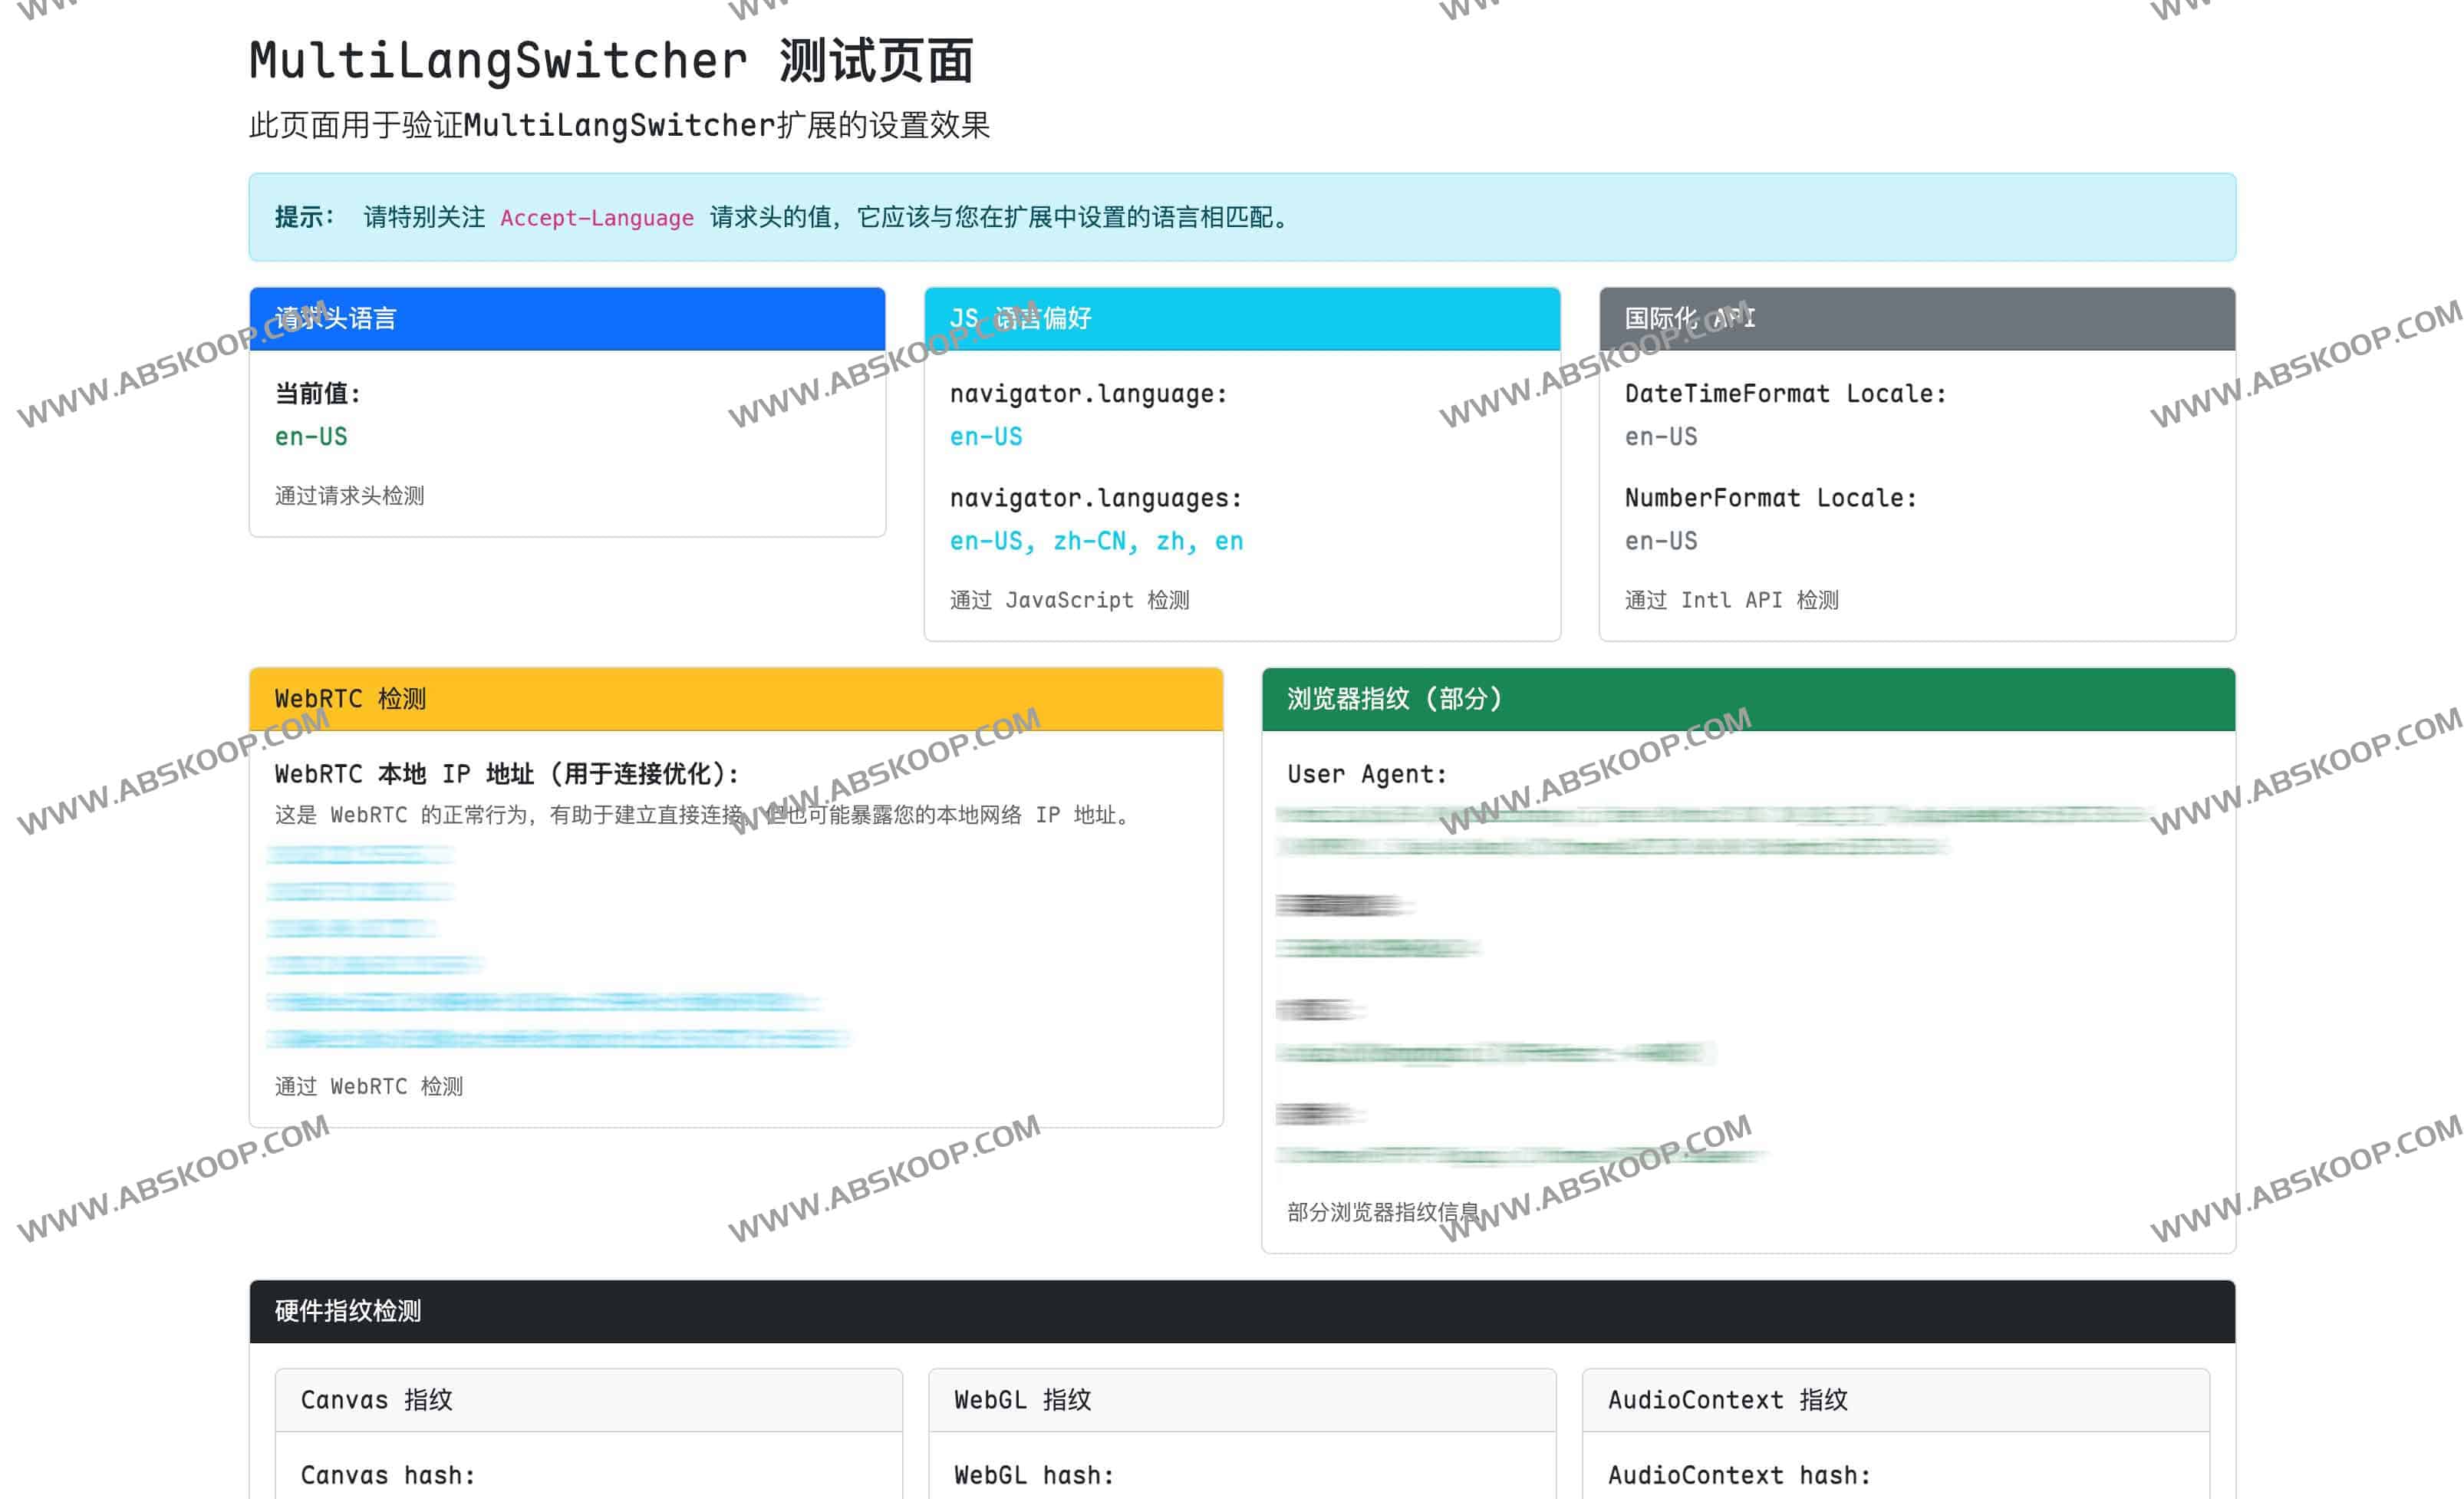
Task: Click the NumberFormat Locale en-US value
Action: pyautogui.click(x=1660, y=541)
